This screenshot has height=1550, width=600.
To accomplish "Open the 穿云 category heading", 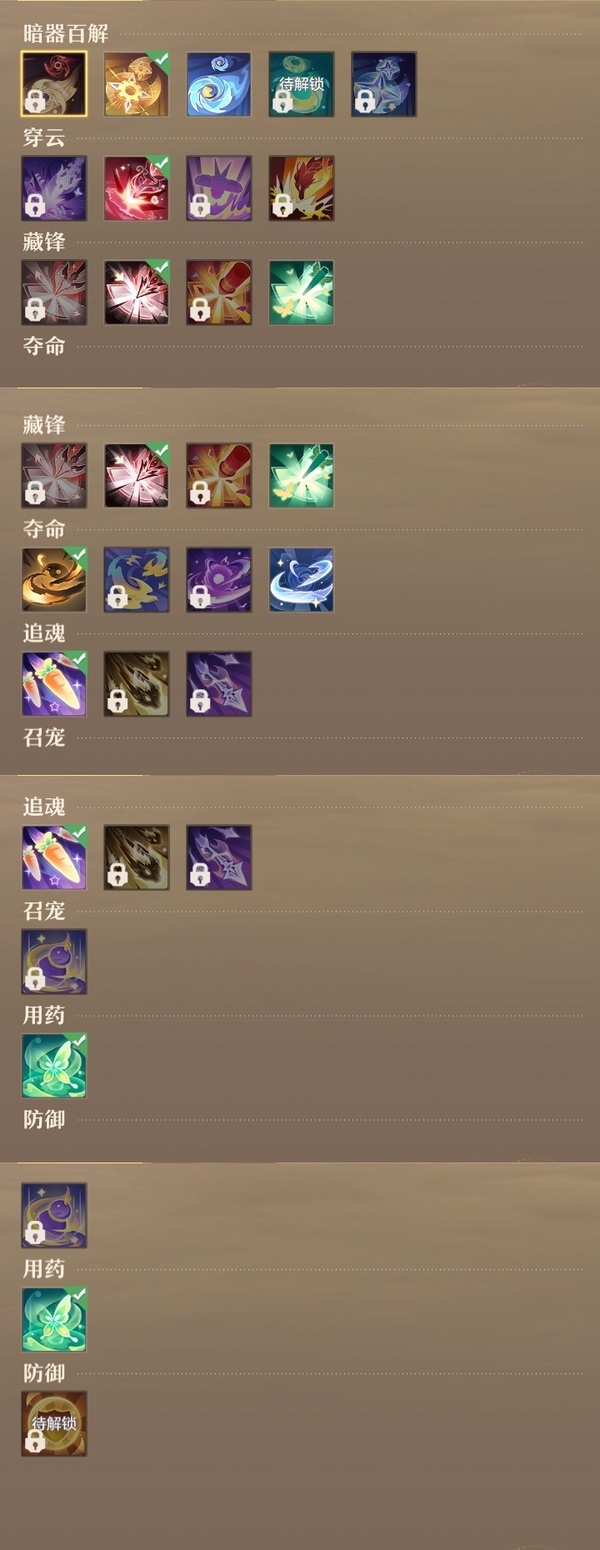I will pyautogui.click(x=44, y=137).
